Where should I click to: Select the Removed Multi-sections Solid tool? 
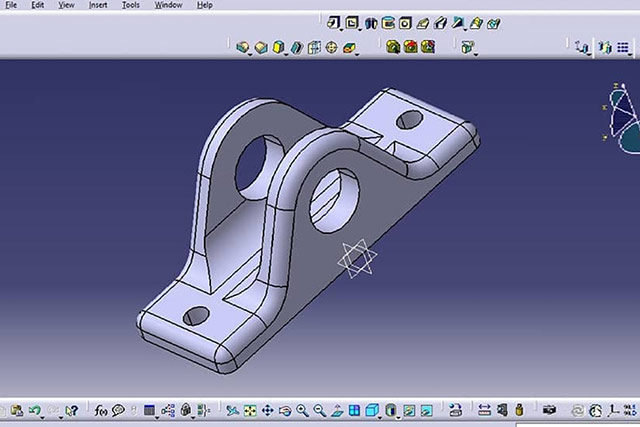coord(493,23)
